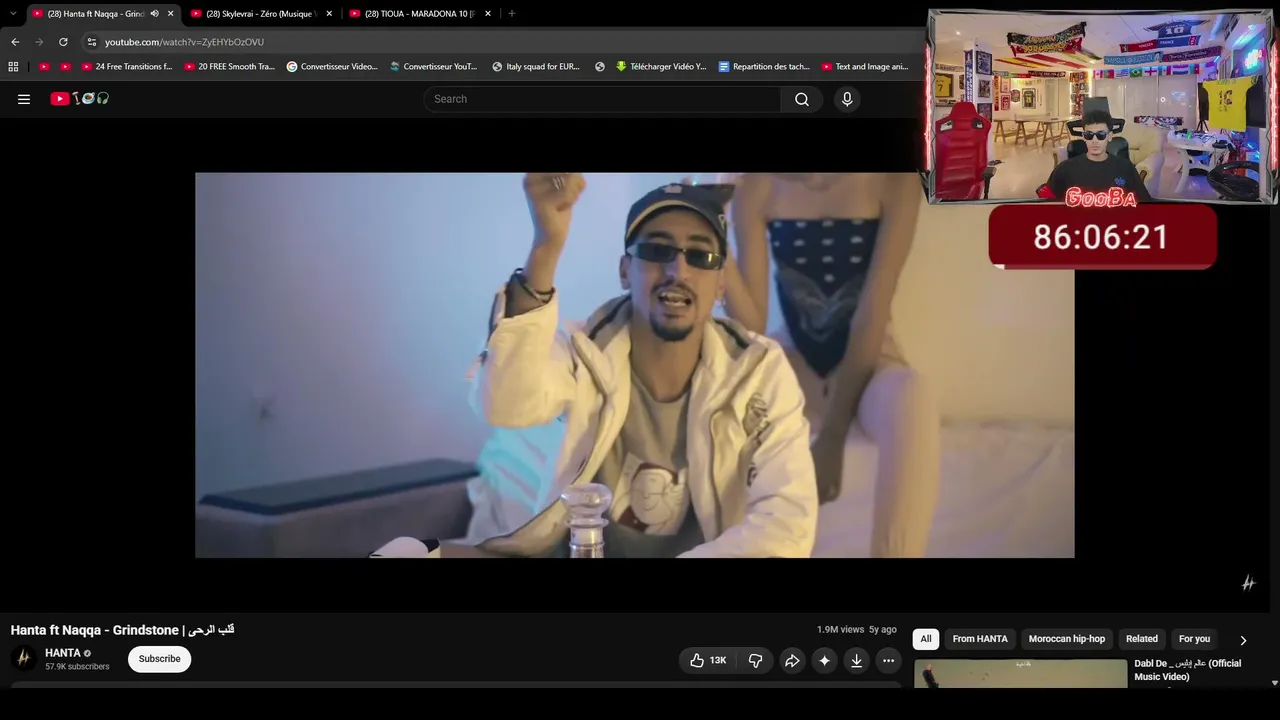Mute the Hanta ft Naqqa tab audio

click(154, 14)
